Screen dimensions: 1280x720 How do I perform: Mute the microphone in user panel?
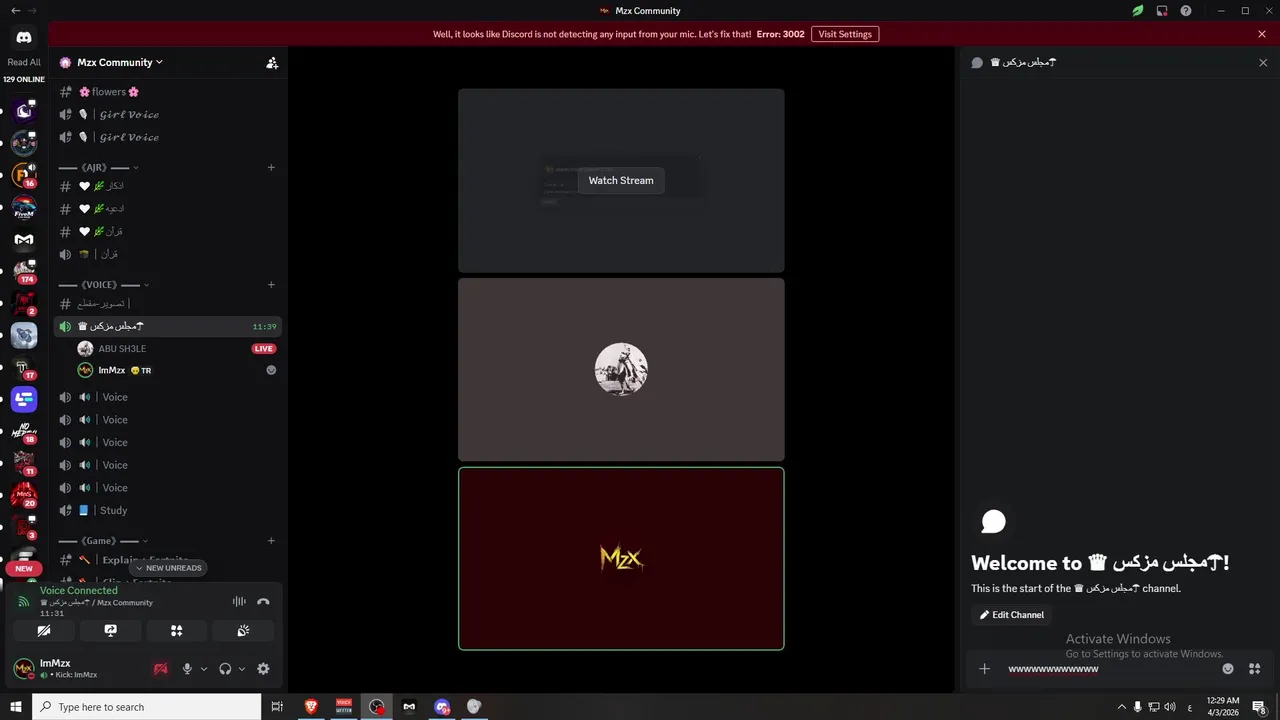187,669
